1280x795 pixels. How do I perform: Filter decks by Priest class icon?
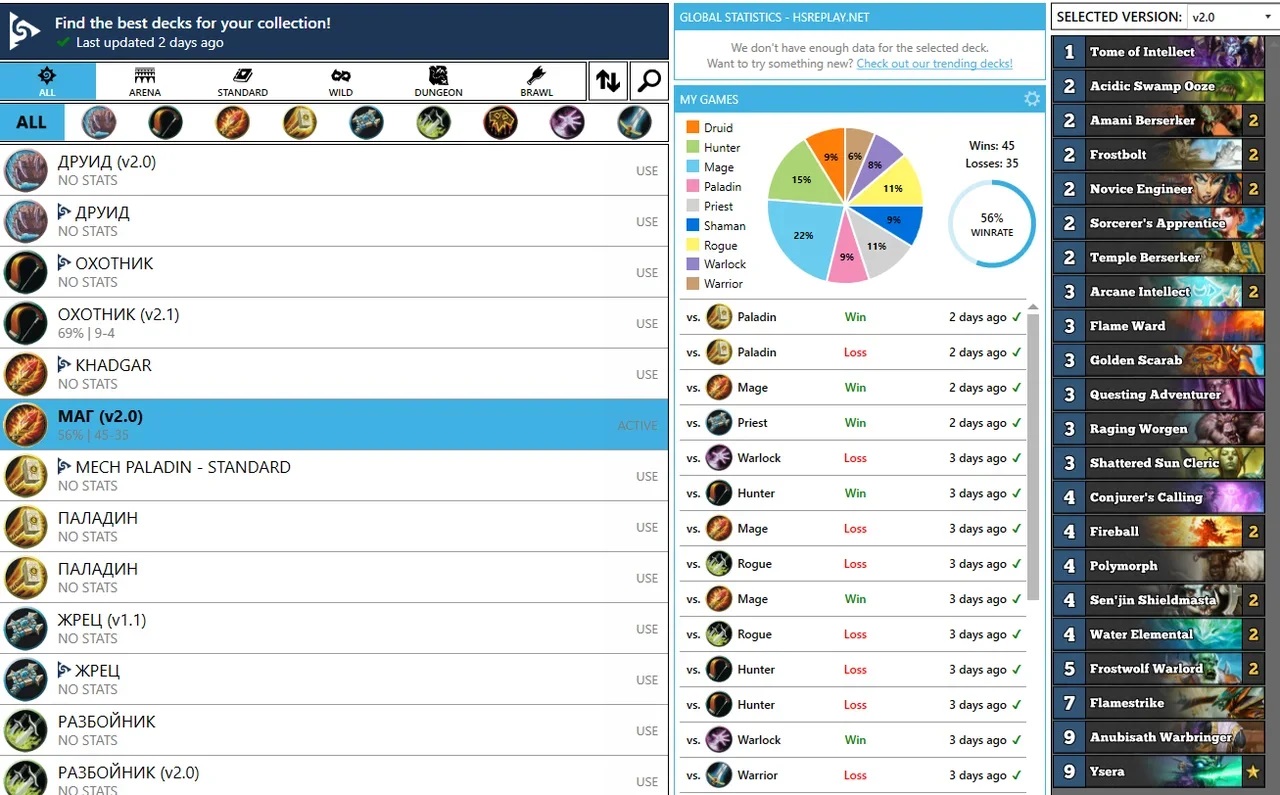(x=366, y=122)
